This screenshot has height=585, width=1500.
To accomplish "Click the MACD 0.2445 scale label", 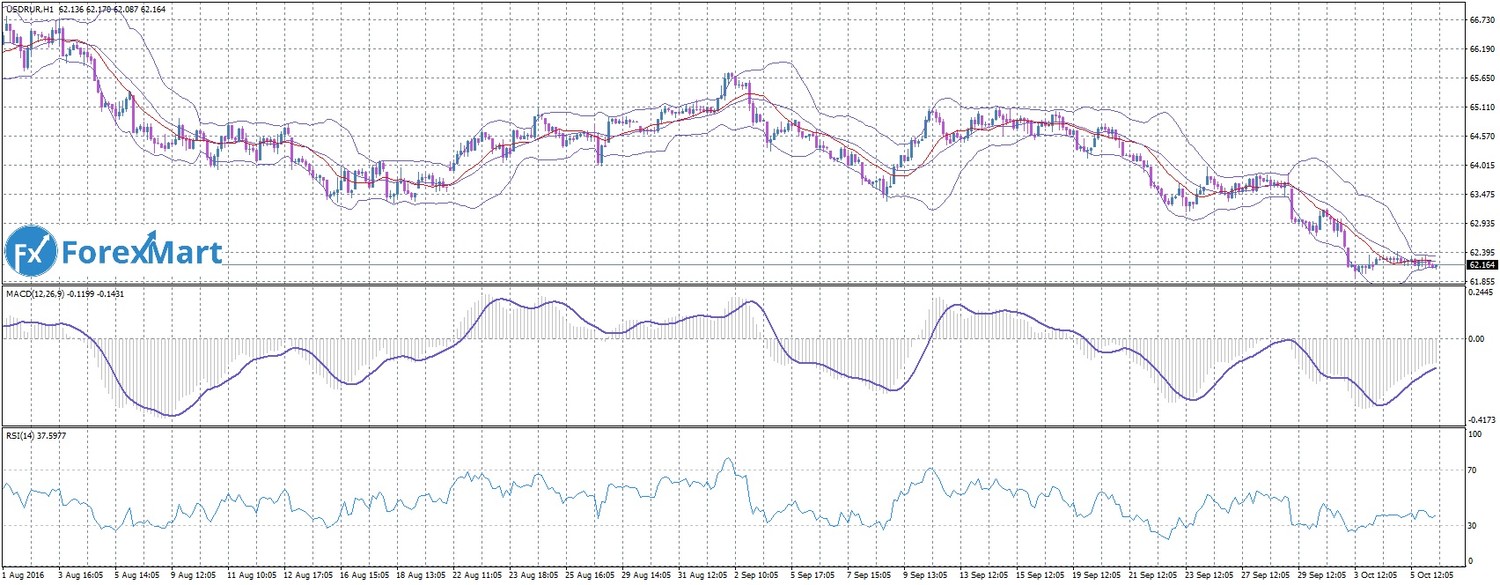I will tap(1480, 294).
